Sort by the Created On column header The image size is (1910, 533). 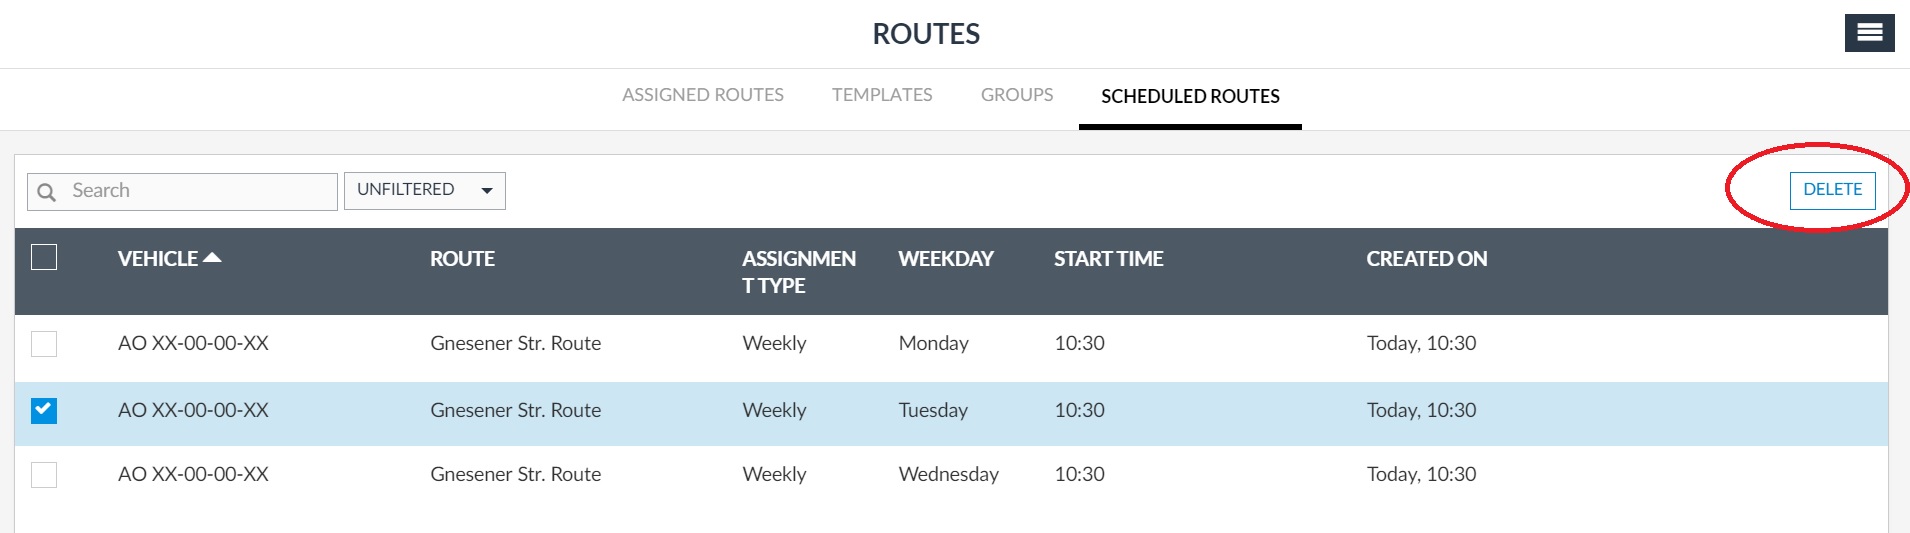pyautogui.click(x=1426, y=259)
